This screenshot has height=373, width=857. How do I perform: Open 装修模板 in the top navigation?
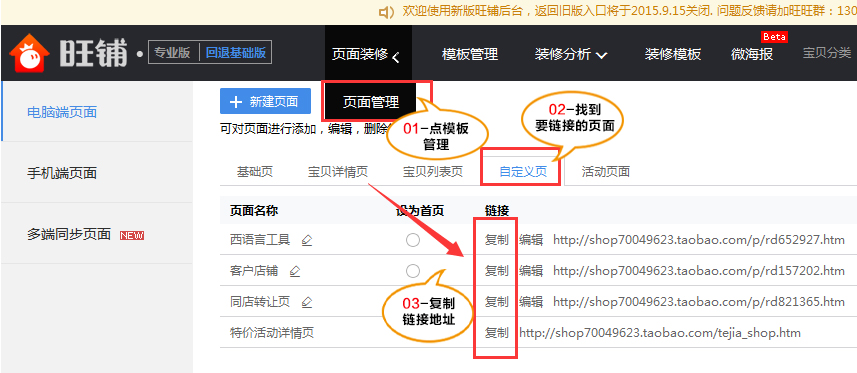pyautogui.click(x=673, y=55)
